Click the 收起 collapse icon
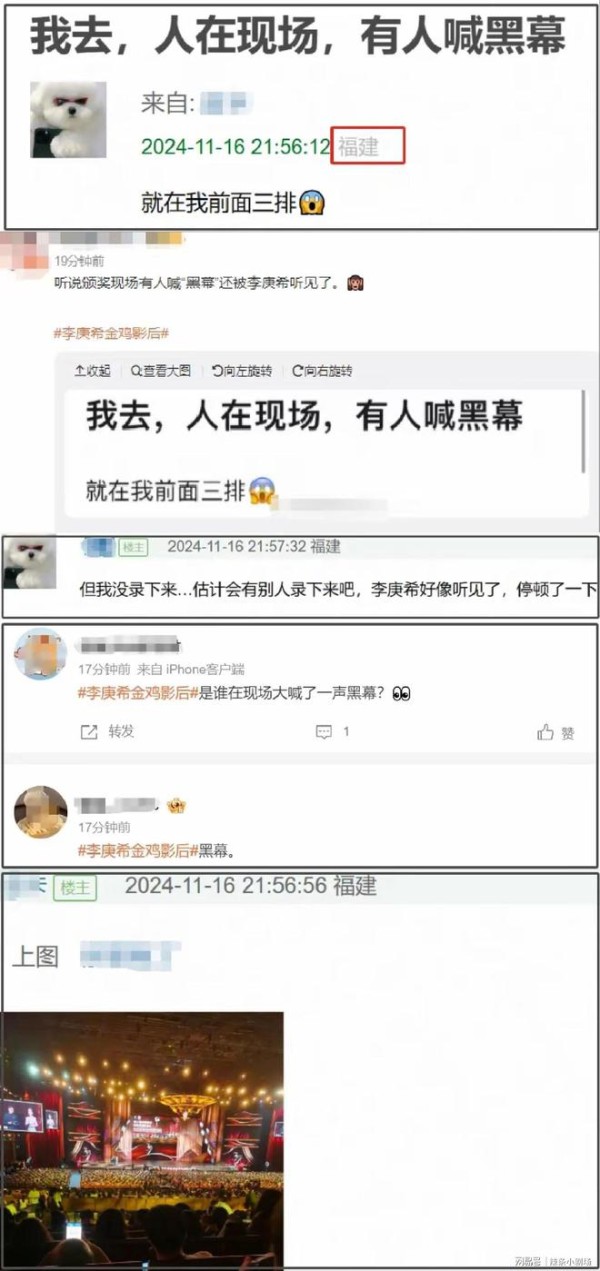Image resolution: width=600 pixels, height=1271 pixels. 93,371
